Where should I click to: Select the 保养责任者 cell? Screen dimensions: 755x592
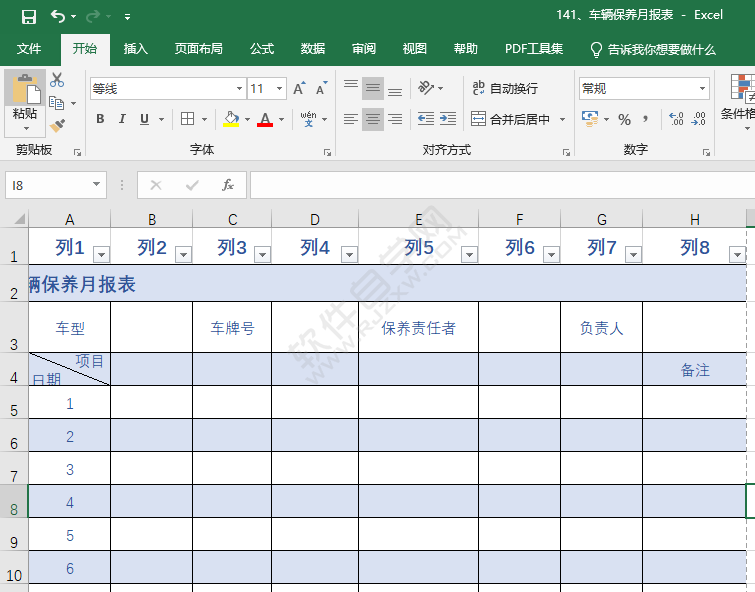pyautogui.click(x=418, y=328)
